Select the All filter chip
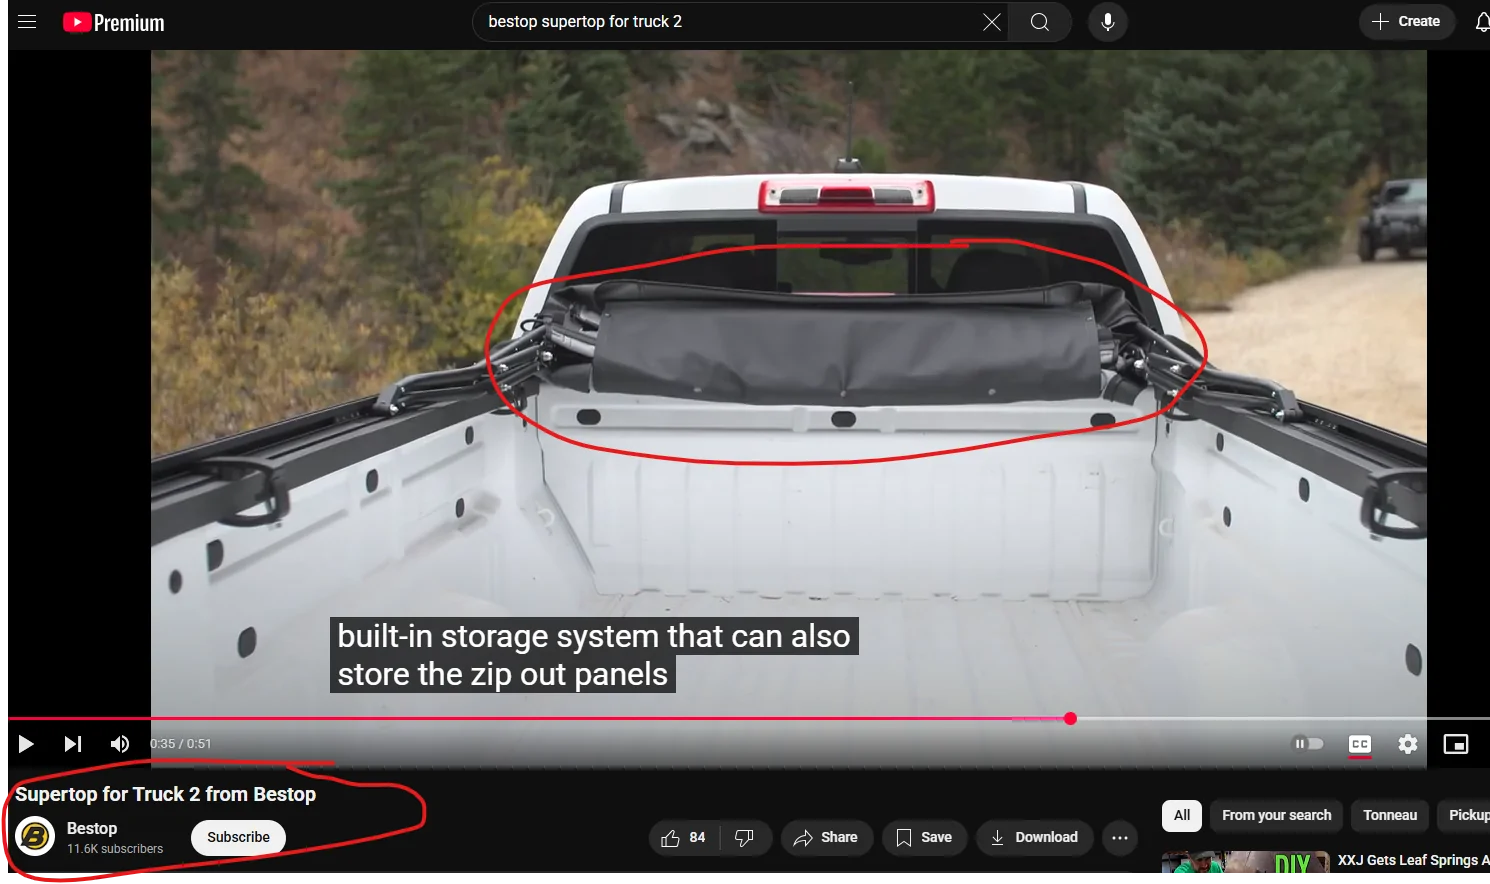 1182,815
